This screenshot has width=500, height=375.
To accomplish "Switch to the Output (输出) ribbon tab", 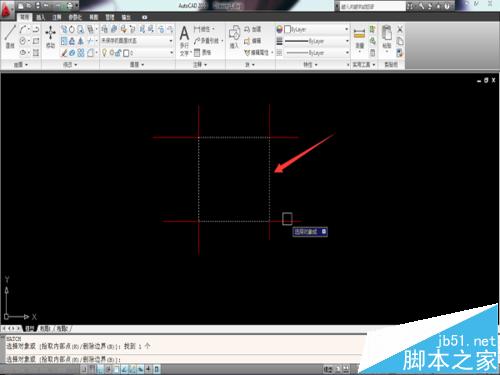I will 126,17.
